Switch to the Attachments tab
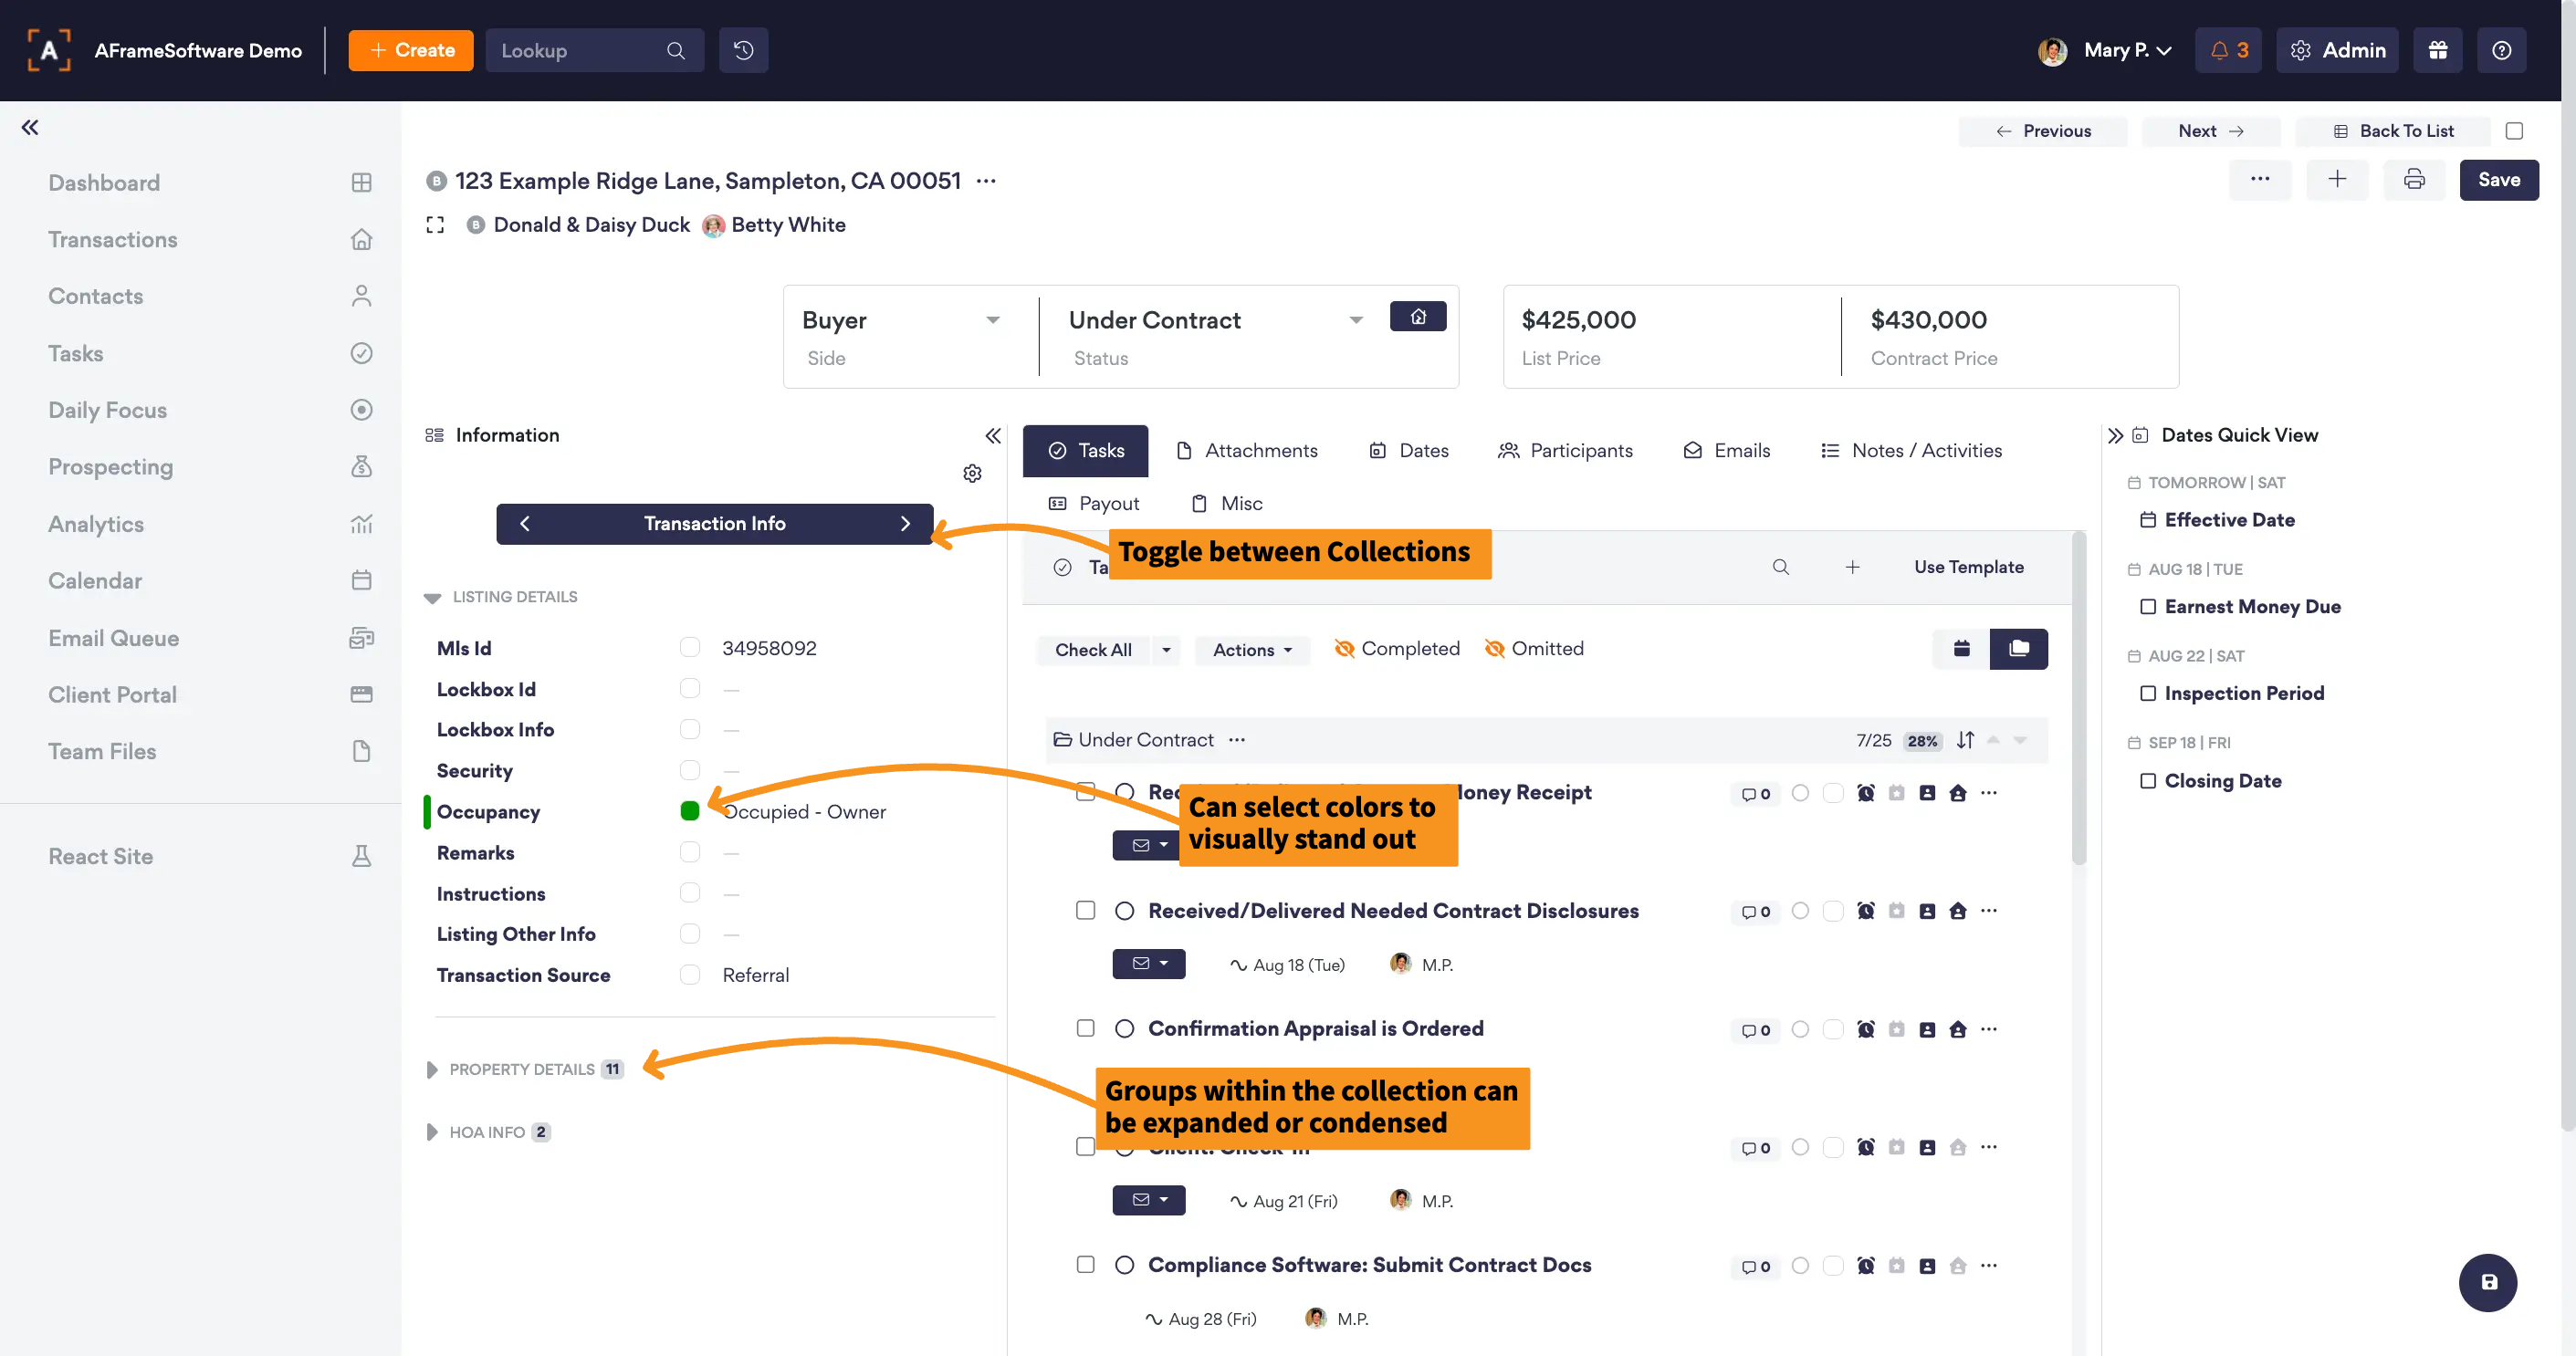Image resolution: width=2576 pixels, height=1356 pixels. (x=1246, y=451)
